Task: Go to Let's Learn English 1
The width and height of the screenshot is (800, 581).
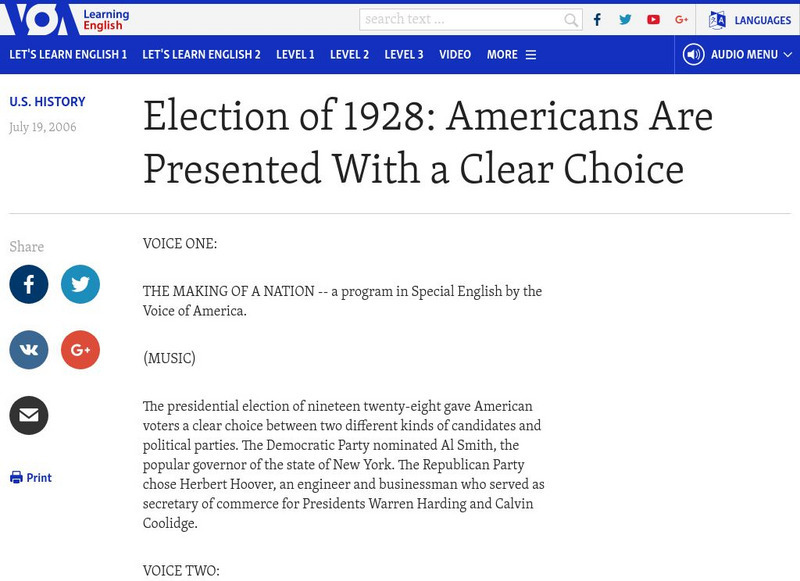Action: [68, 55]
